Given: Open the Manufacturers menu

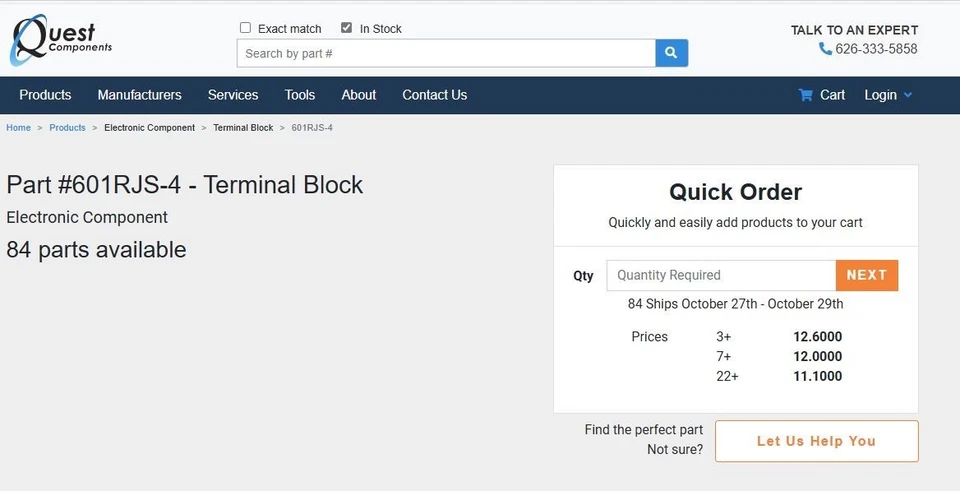Looking at the screenshot, I should coord(140,95).
